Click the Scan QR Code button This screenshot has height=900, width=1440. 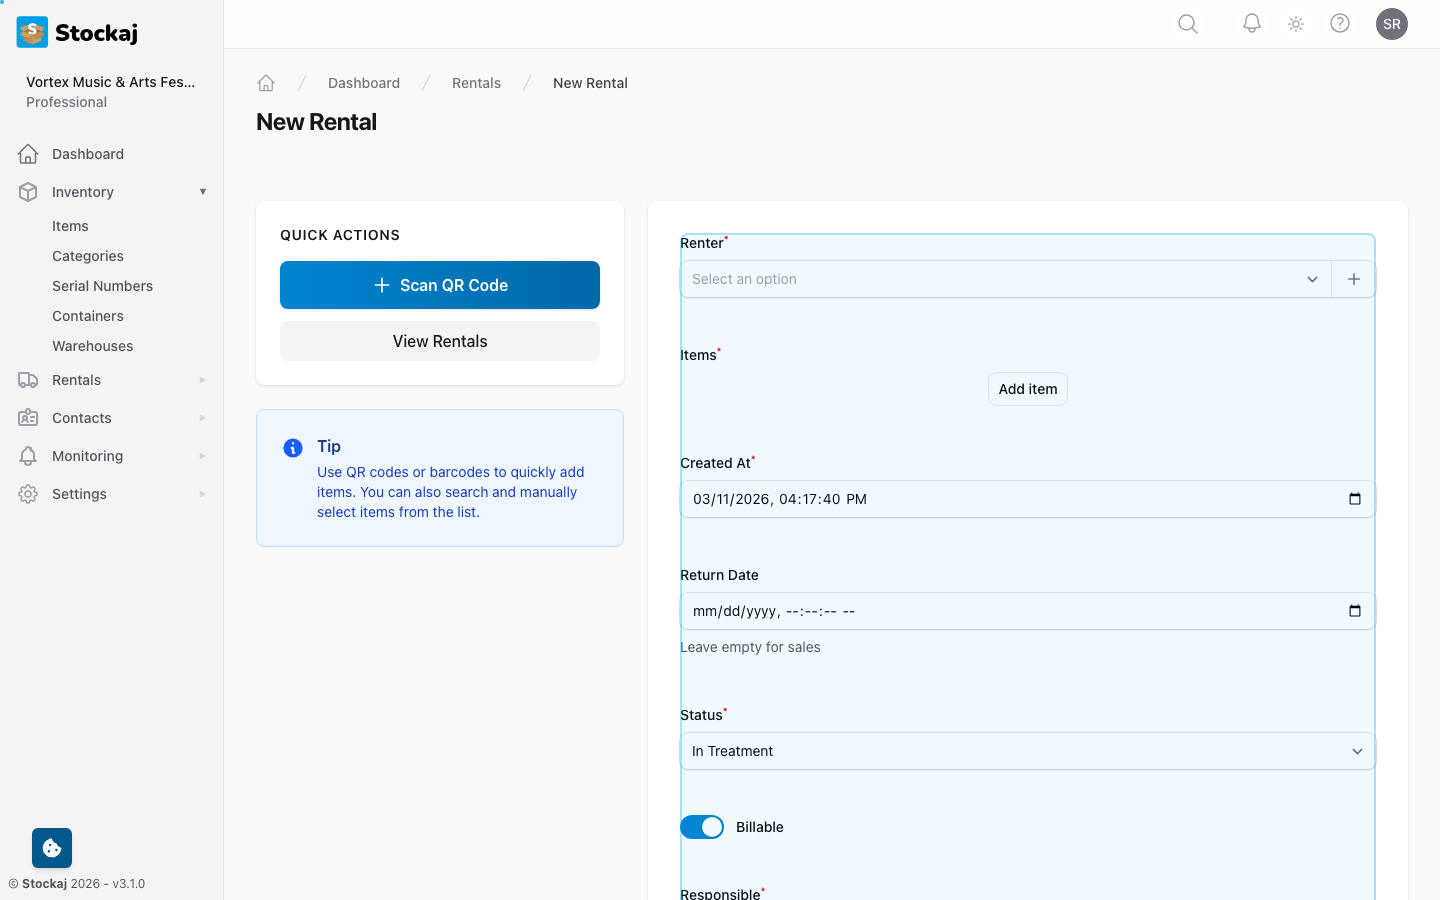tap(440, 285)
